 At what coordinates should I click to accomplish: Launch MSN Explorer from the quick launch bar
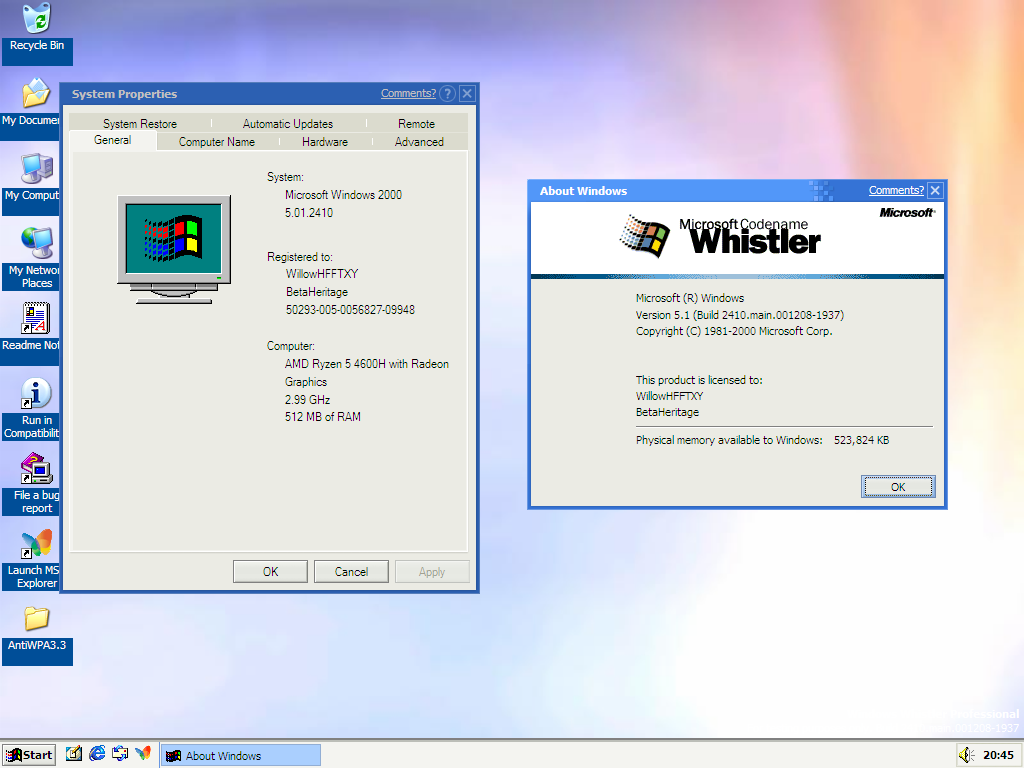click(143, 754)
